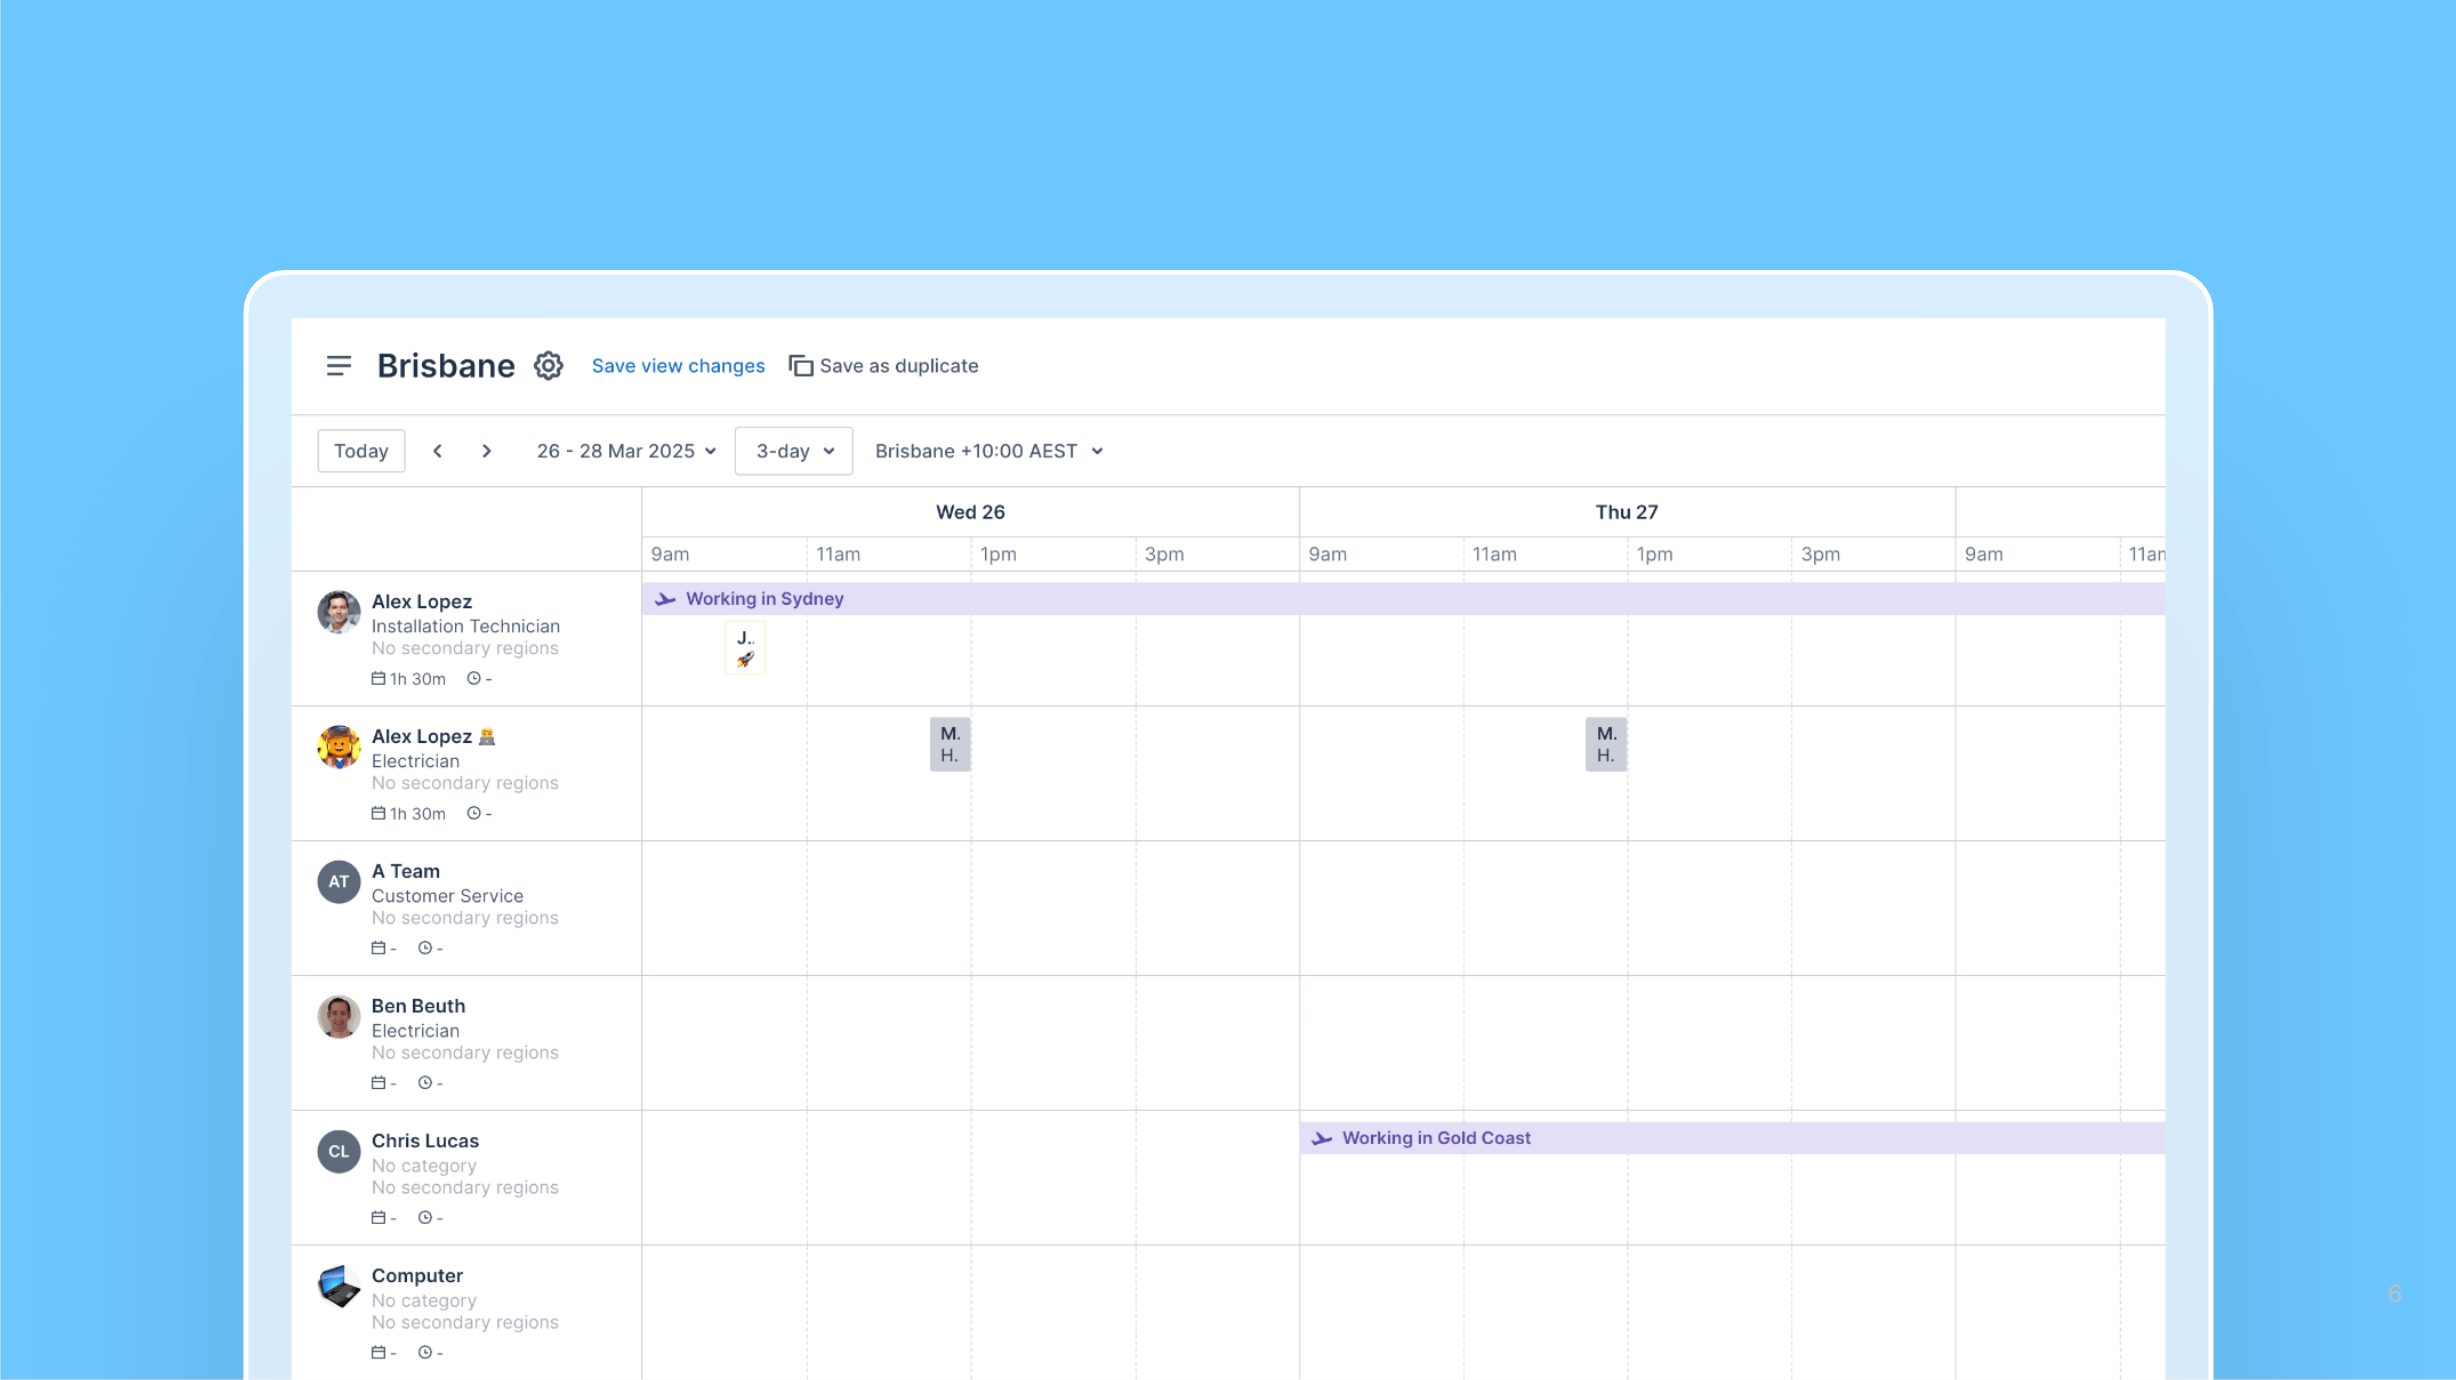Click calendar icon in Ben Beuth row
The width and height of the screenshot is (2456, 1380).
[378, 1083]
